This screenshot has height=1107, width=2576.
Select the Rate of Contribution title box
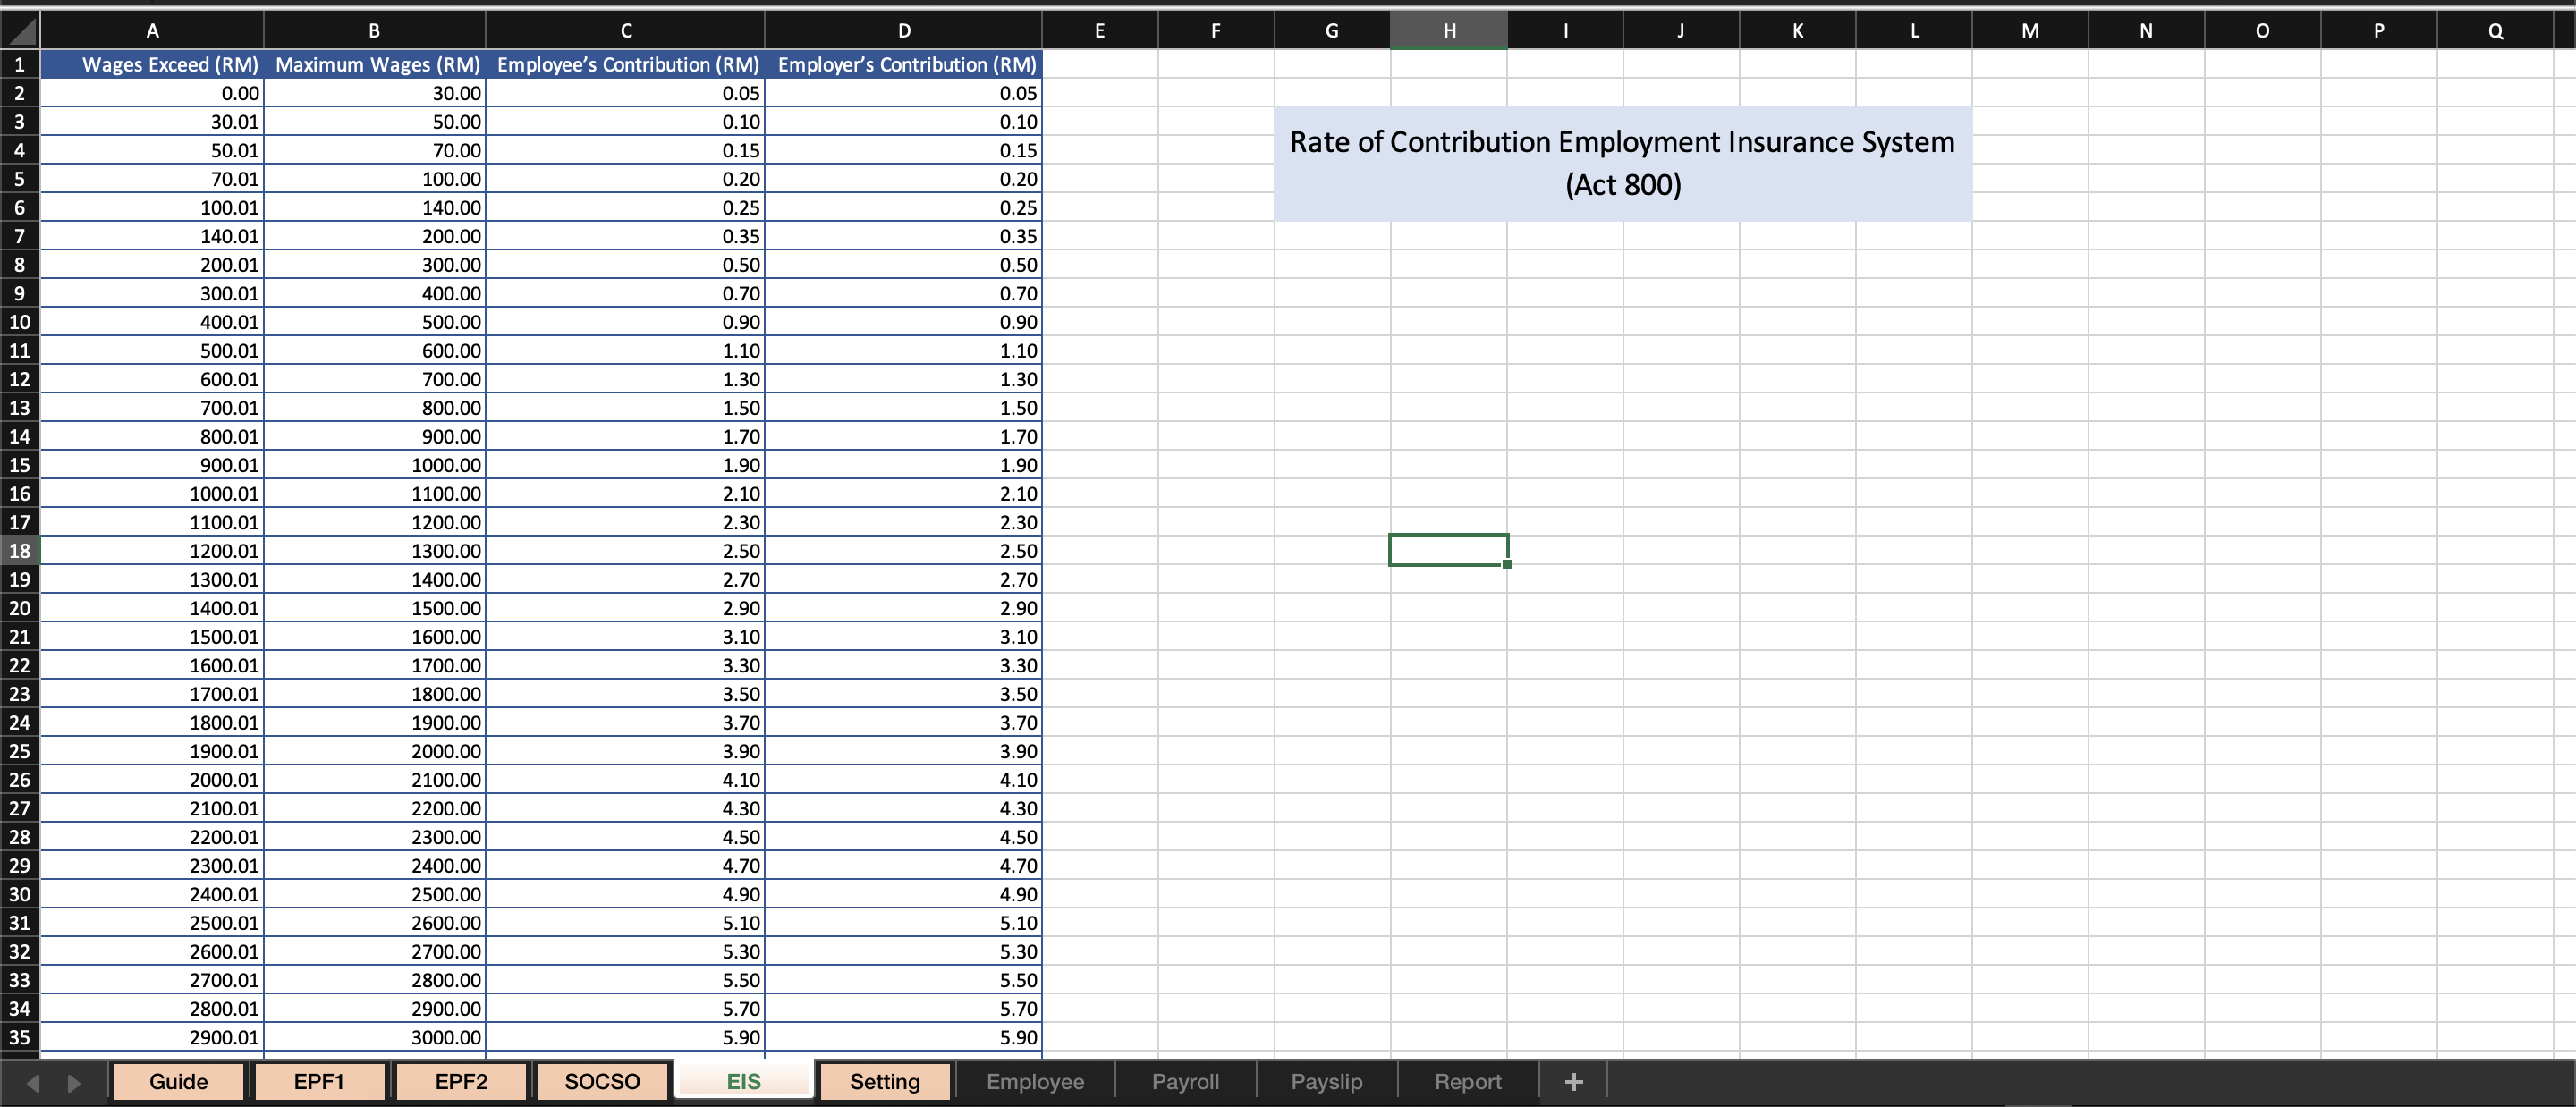pos(1622,163)
